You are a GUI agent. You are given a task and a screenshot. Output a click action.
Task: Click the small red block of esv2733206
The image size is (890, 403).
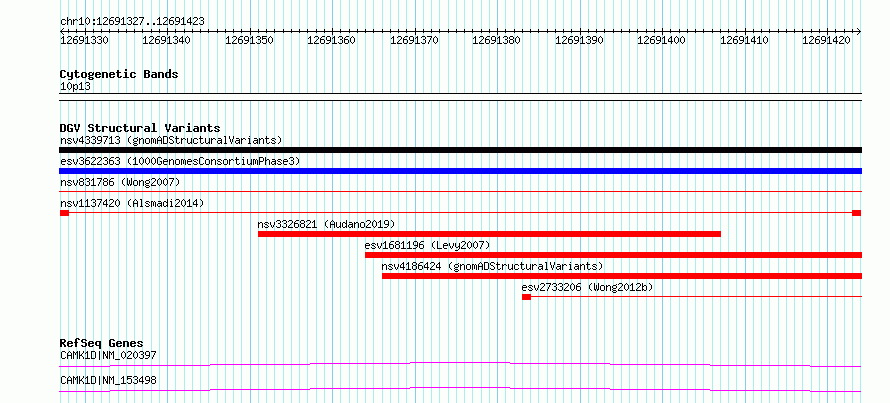(x=526, y=297)
